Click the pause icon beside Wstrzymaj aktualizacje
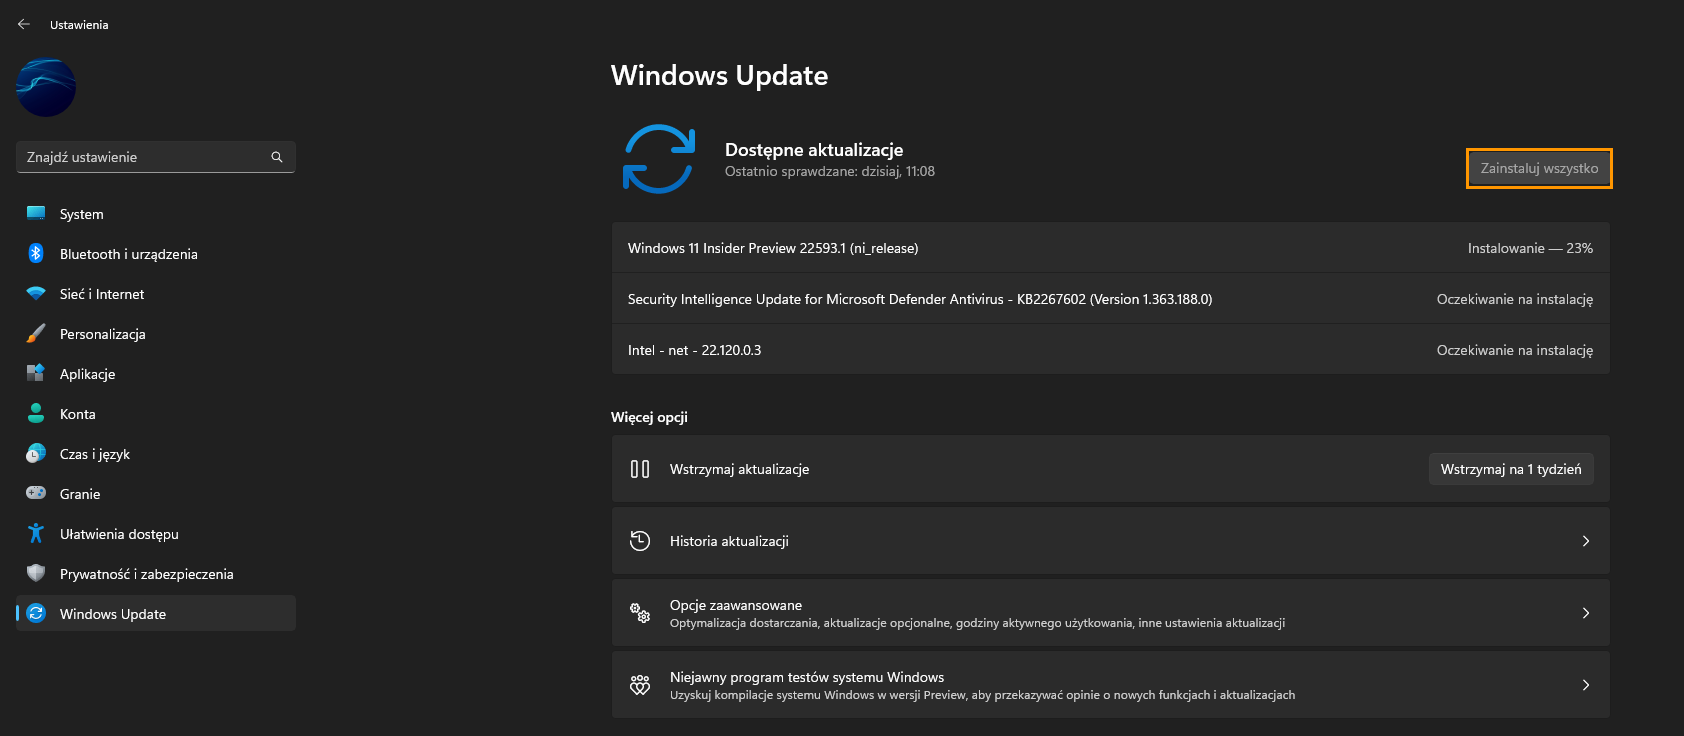This screenshot has width=1684, height=736. coord(640,469)
